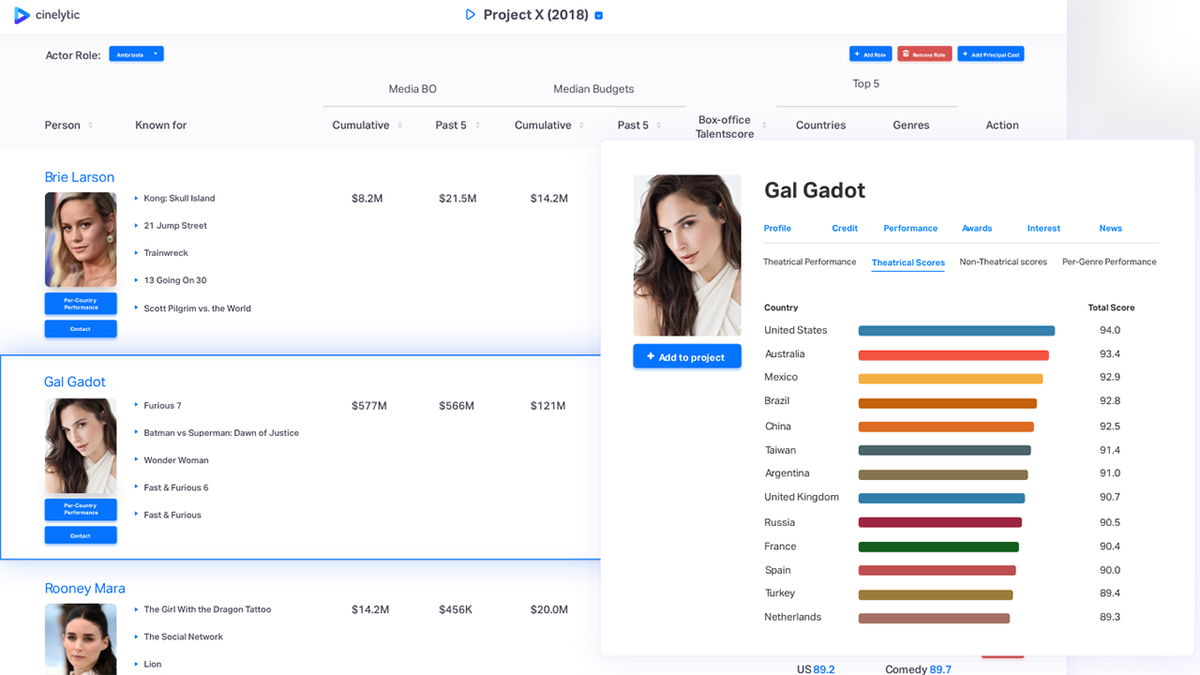The image size is (1200, 675).
Task: Click the Add to project button
Action: (x=687, y=357)
